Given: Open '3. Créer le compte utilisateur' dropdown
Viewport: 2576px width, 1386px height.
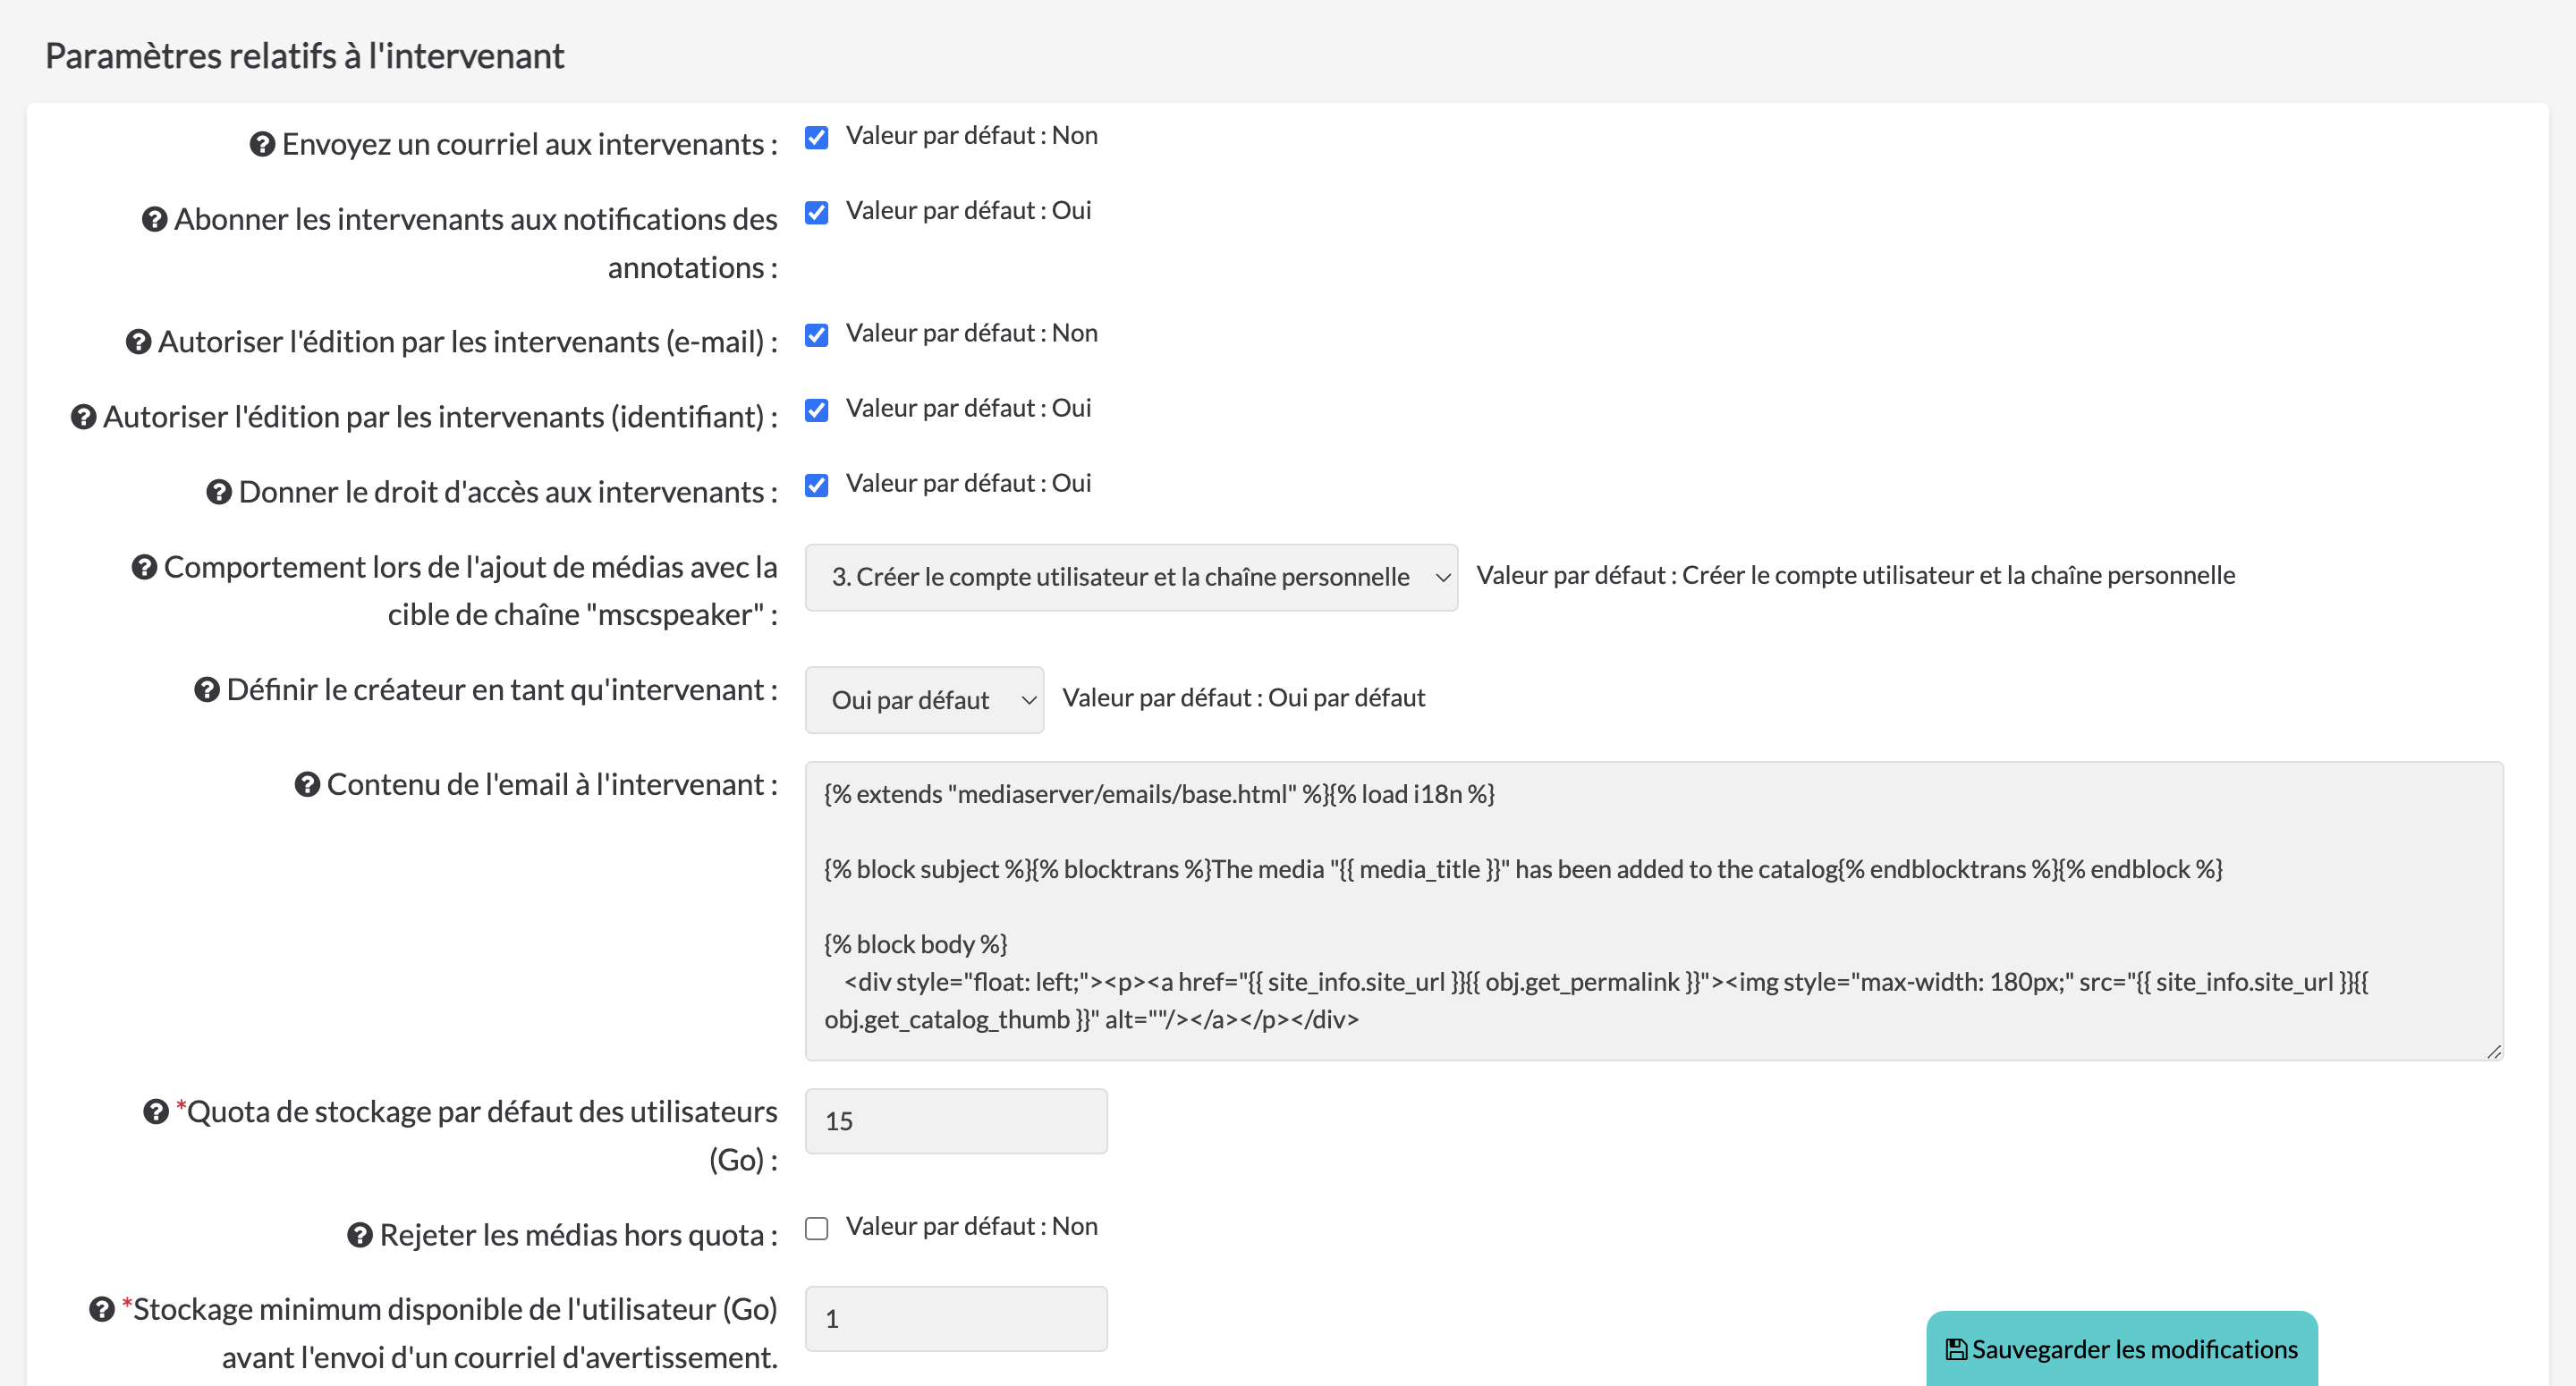Looking at the screenshot, I should click(x=1131, y=577).
